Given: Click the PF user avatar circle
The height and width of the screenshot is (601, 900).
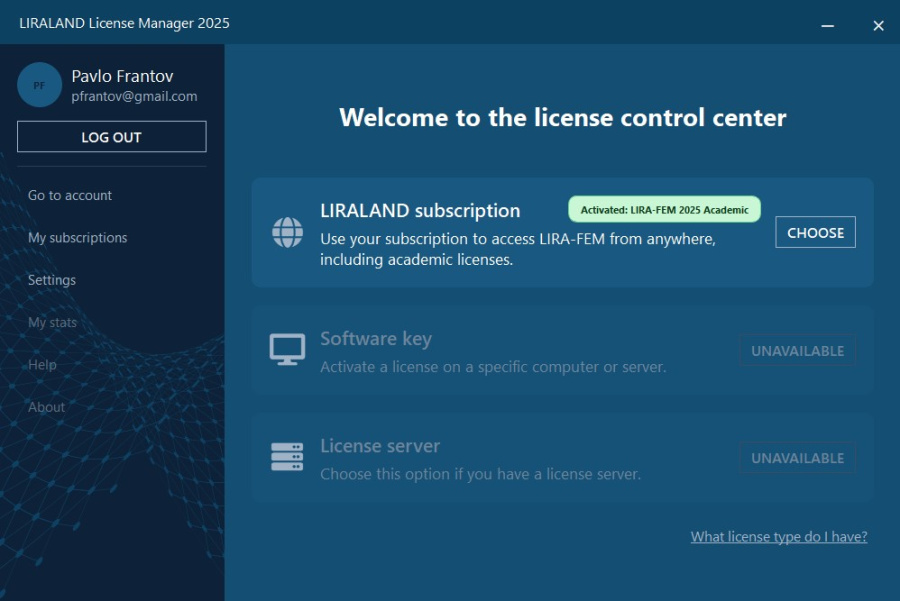Looking at the screenshot, I should (39, 85).
